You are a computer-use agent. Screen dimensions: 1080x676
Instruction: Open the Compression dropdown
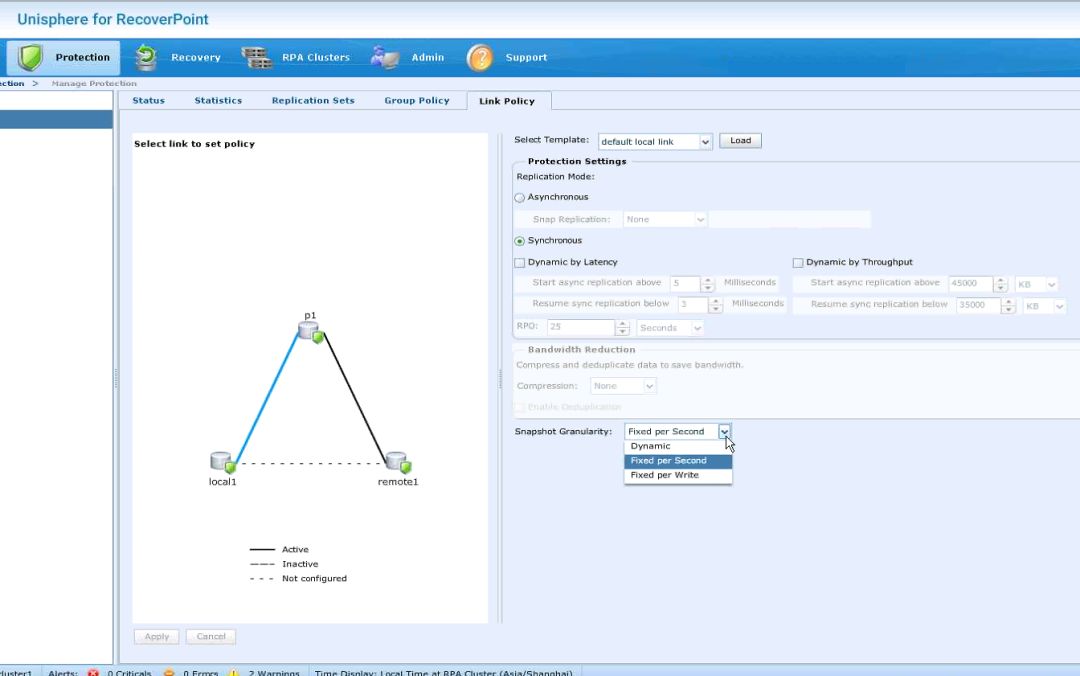click(x=623, y=386)
